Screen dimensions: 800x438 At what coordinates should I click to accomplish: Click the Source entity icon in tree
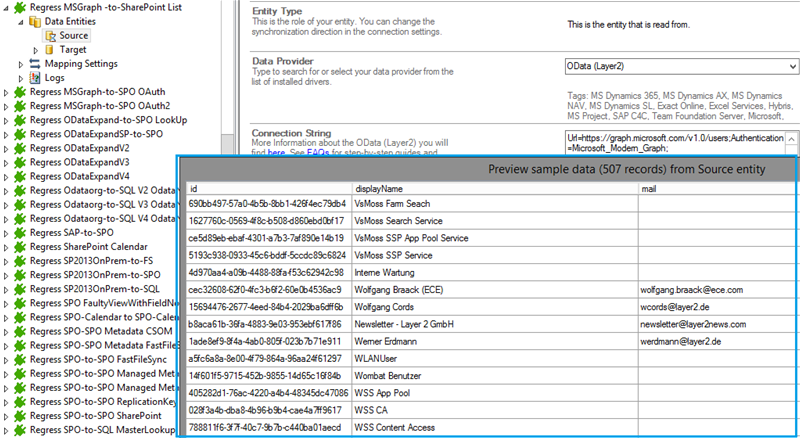(x=51, y=36)
